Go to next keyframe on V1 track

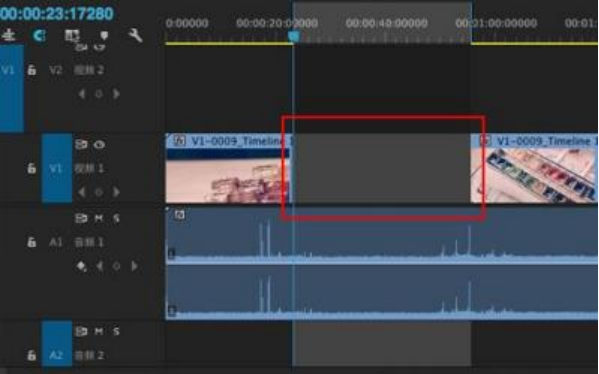[x=116, y=192]
